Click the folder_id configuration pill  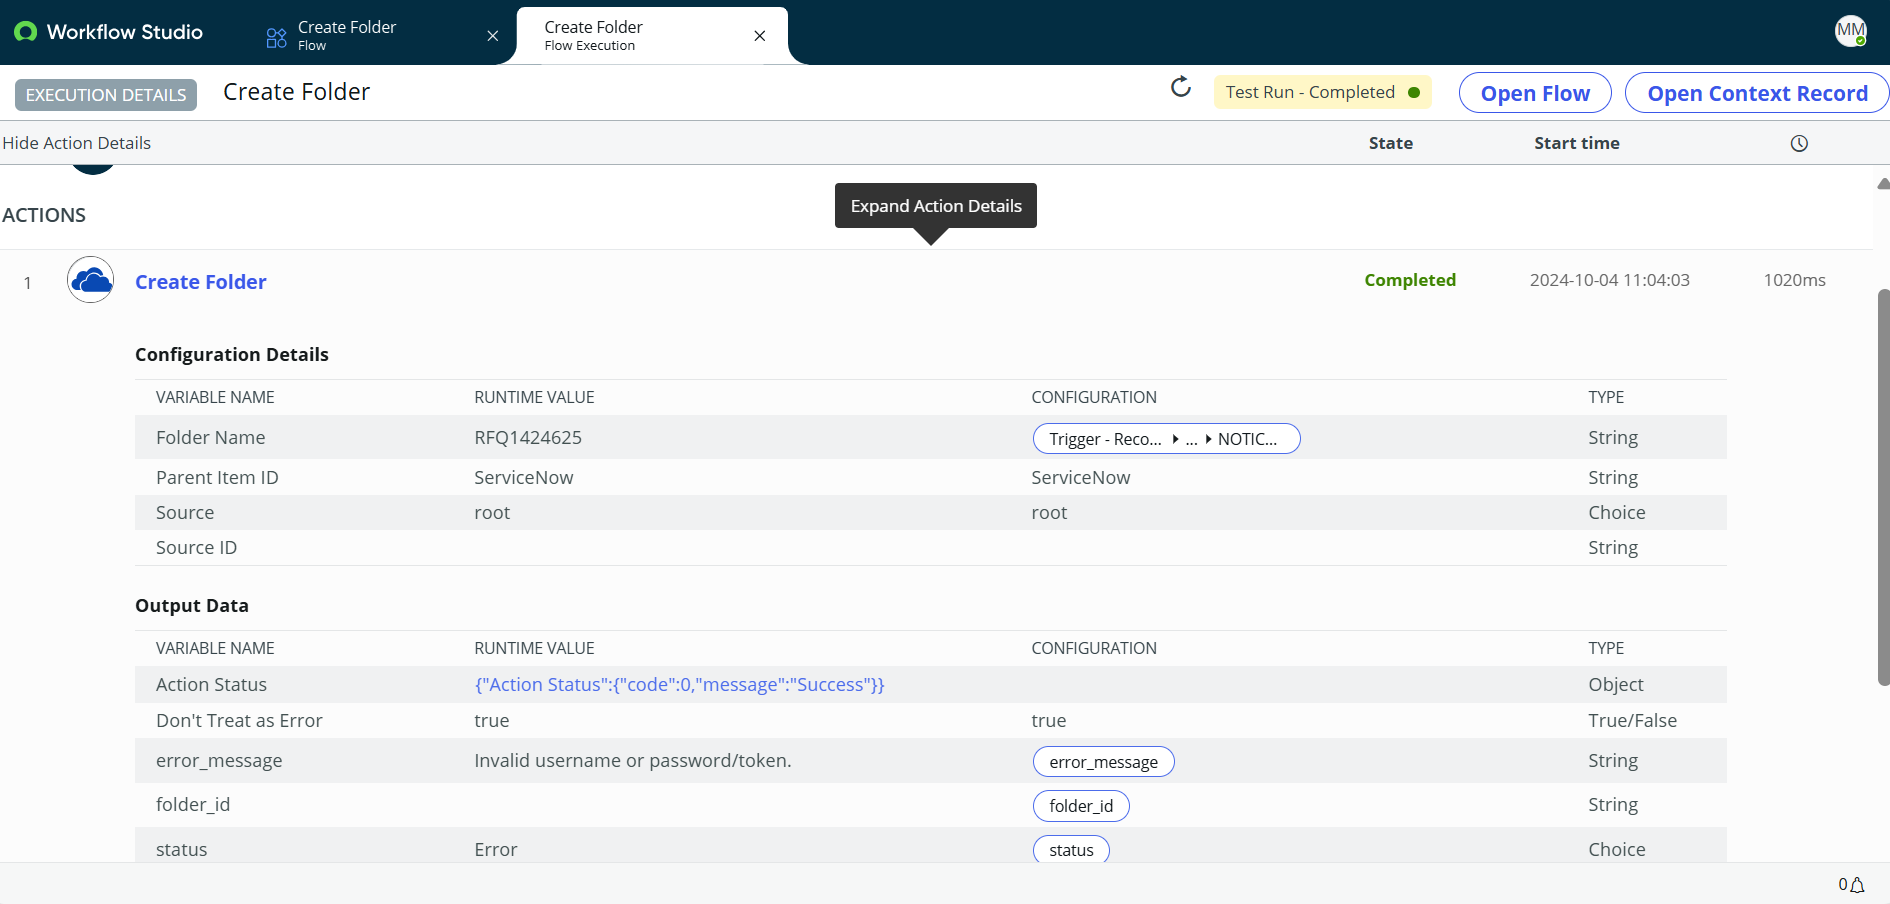click(x=1080, y=805)
